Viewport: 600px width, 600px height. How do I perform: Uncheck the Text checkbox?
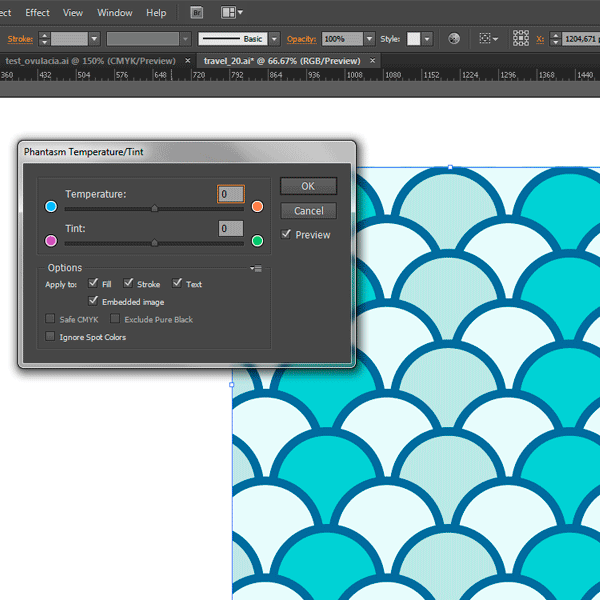click(177, 283)
